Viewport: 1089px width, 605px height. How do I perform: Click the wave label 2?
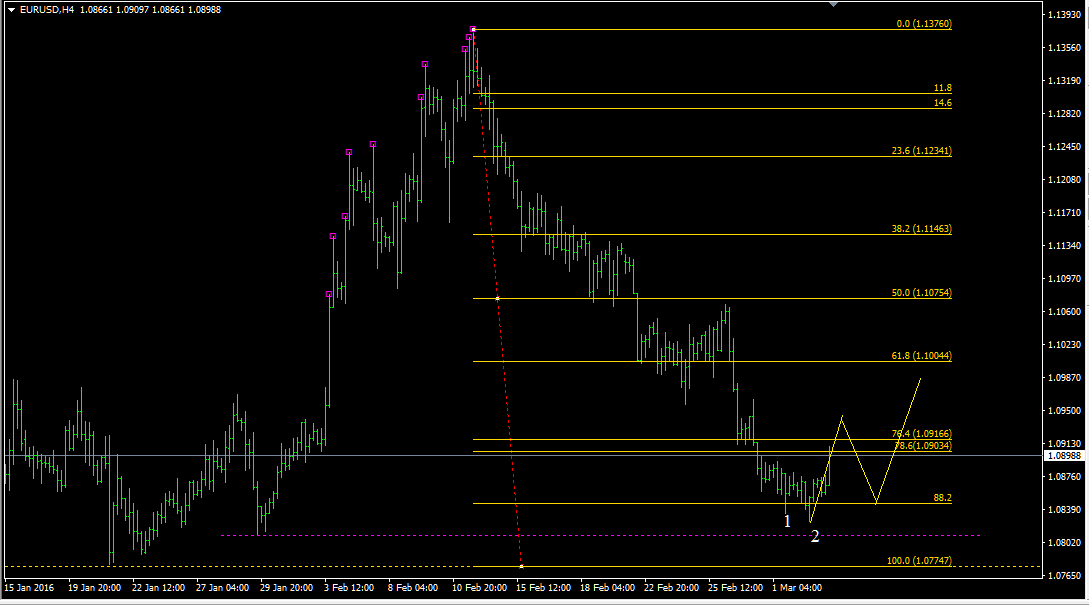pyautogui.click(x=815, y=536)
